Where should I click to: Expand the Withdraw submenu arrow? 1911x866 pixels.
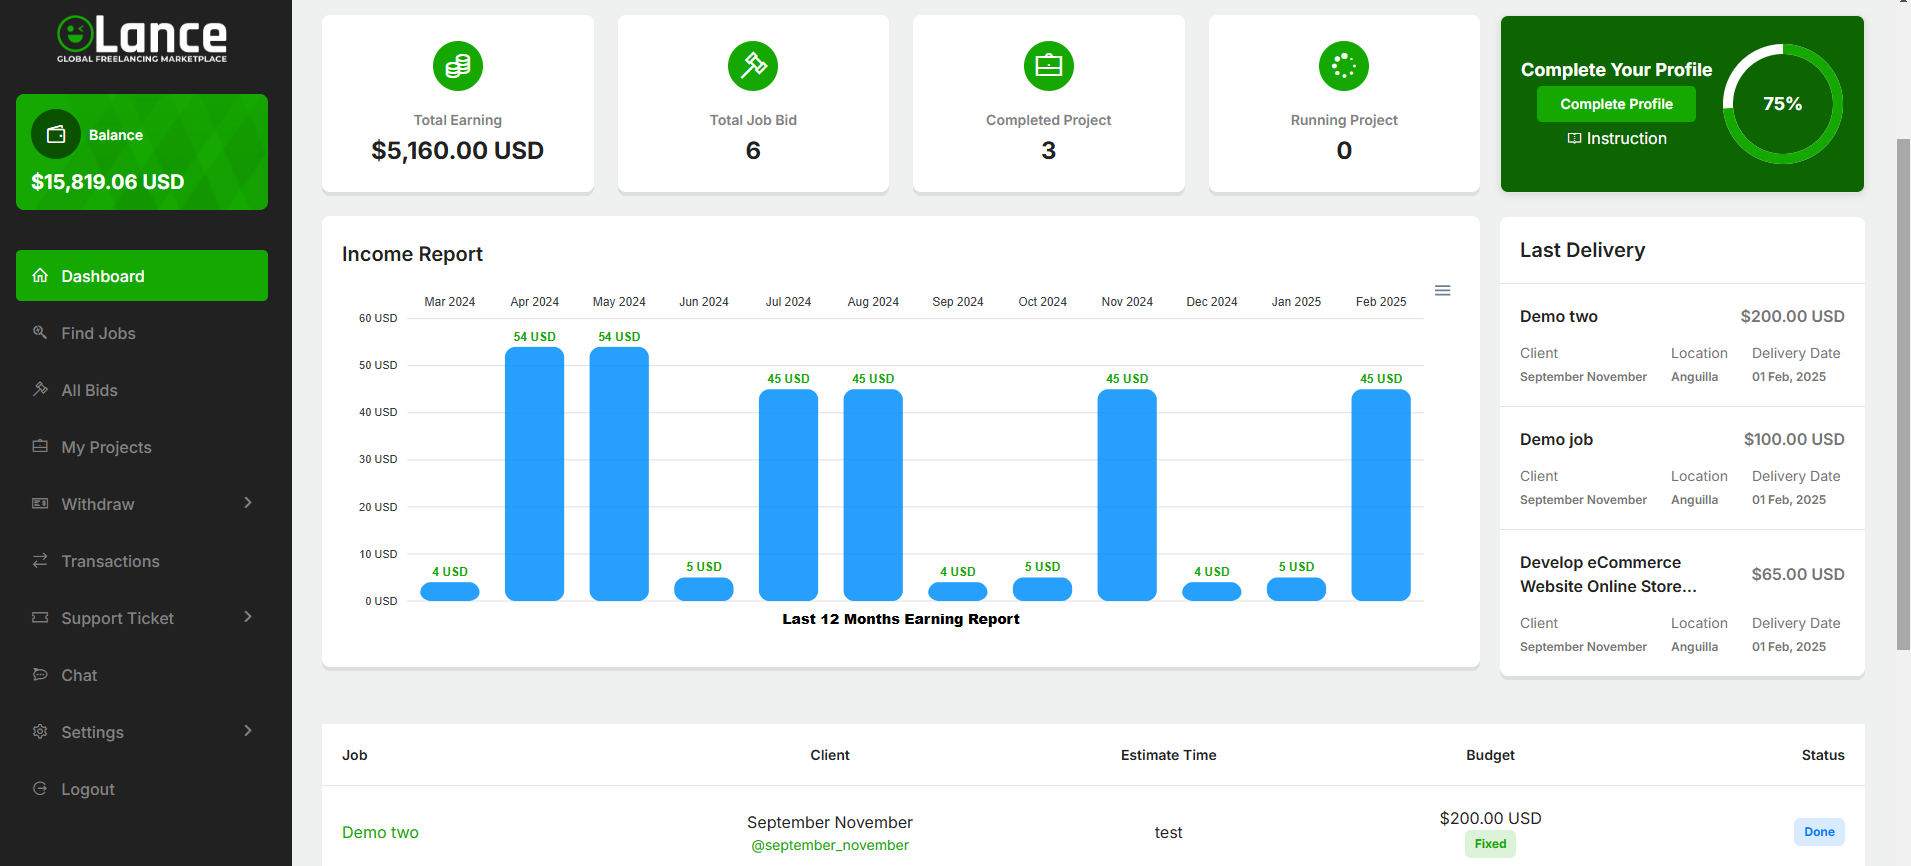point(248,503)
